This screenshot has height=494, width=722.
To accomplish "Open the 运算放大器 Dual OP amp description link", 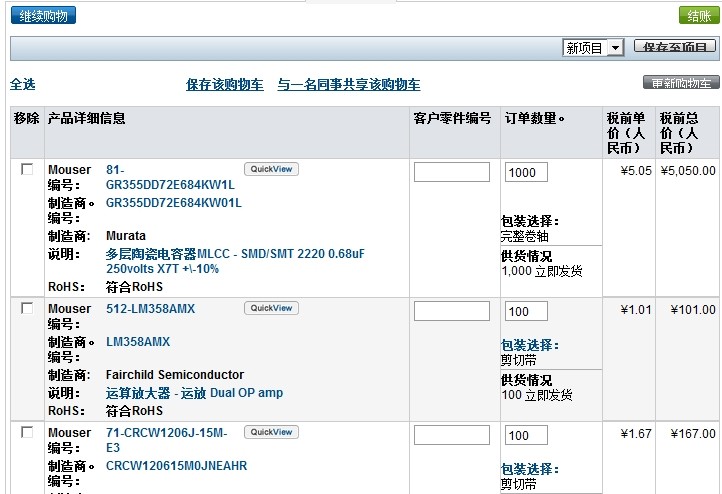I will pos(194,393).
